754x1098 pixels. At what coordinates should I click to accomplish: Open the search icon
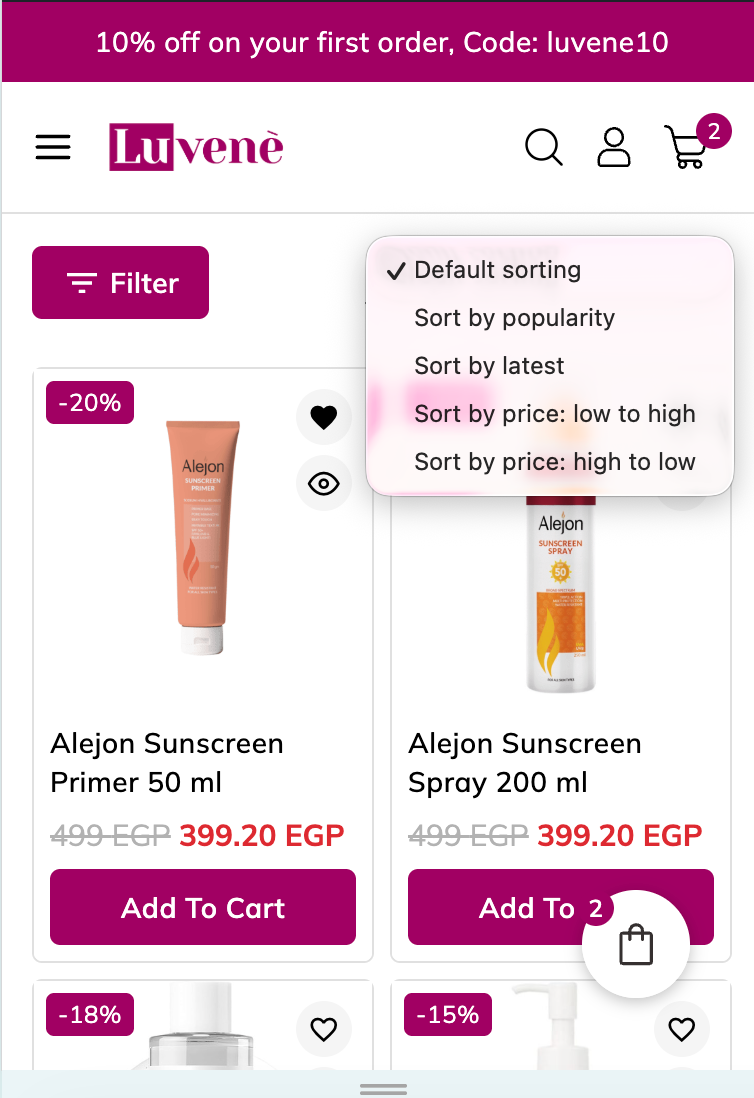(x=543, y=148)
